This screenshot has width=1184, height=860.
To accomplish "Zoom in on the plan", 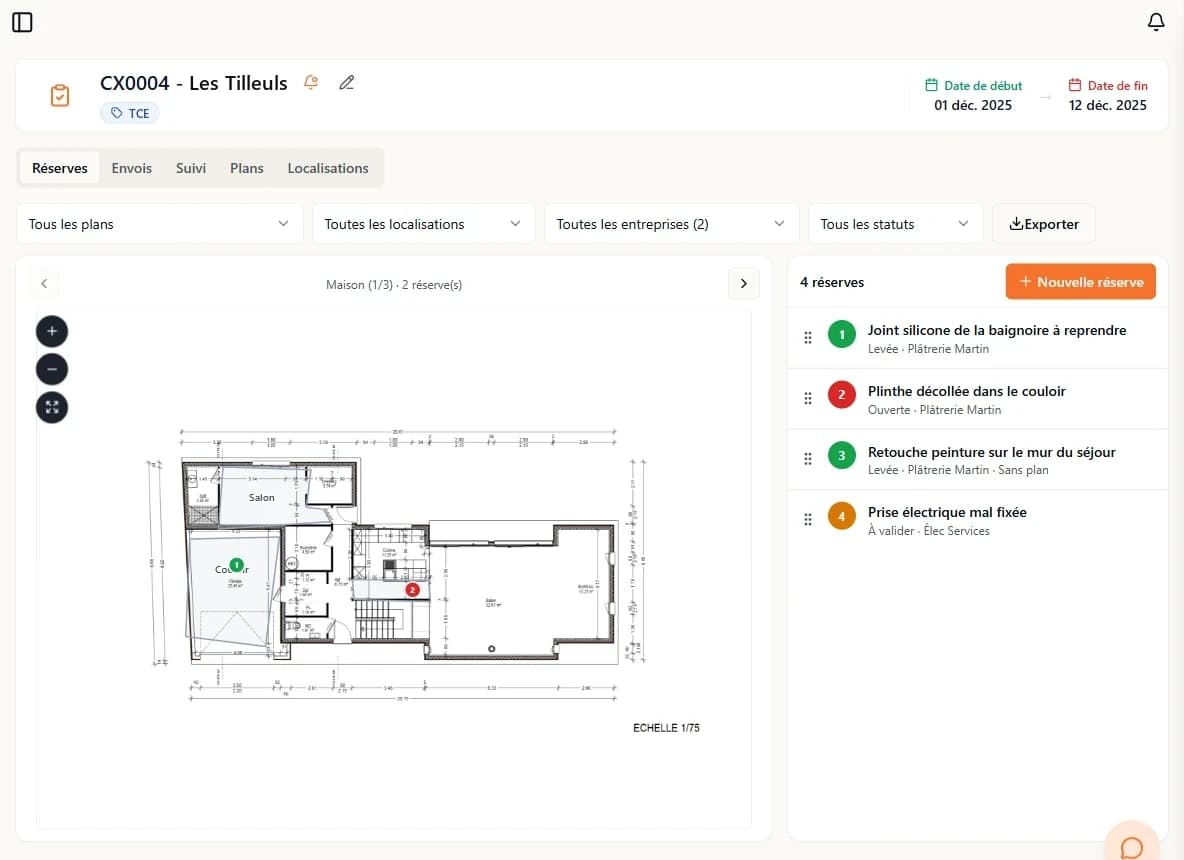I will [x=52, y=331].
